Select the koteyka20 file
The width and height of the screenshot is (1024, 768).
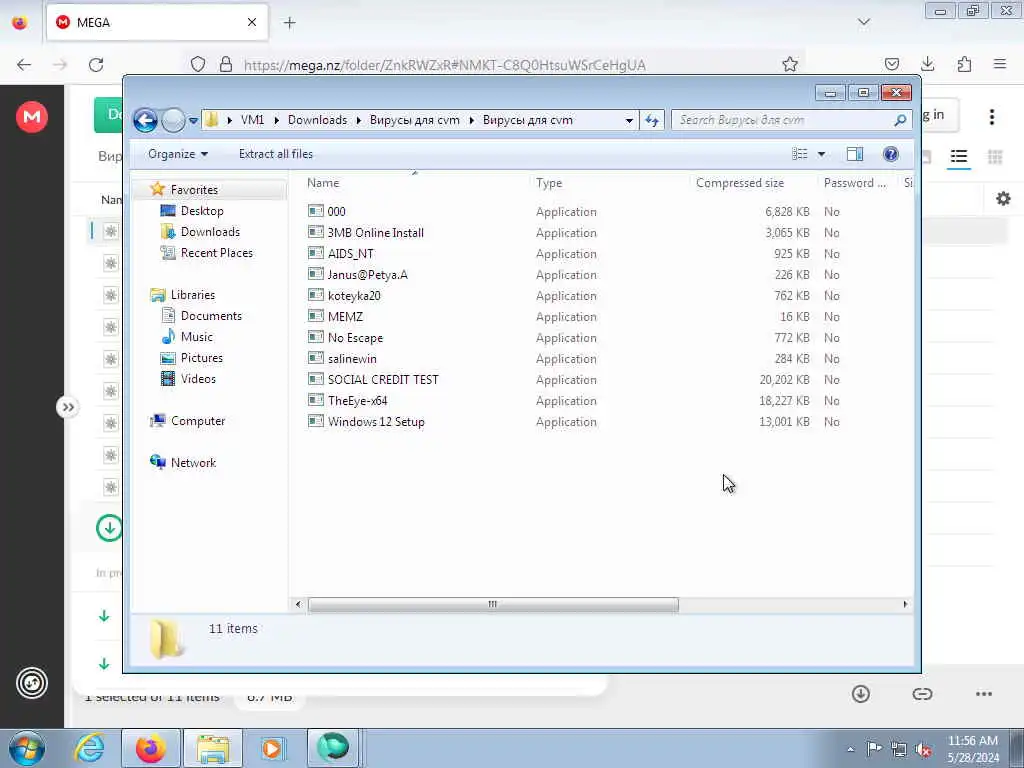tap(354, 295)
